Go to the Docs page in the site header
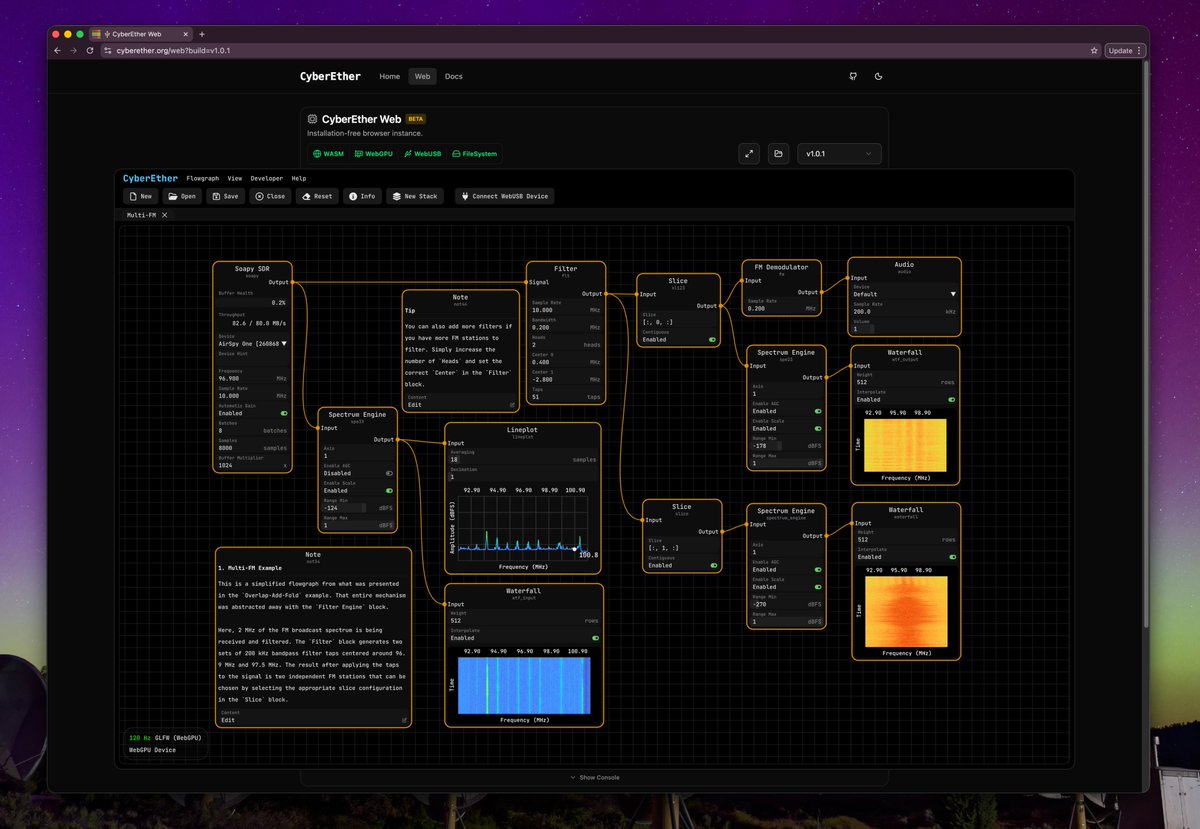 point(454,76)
